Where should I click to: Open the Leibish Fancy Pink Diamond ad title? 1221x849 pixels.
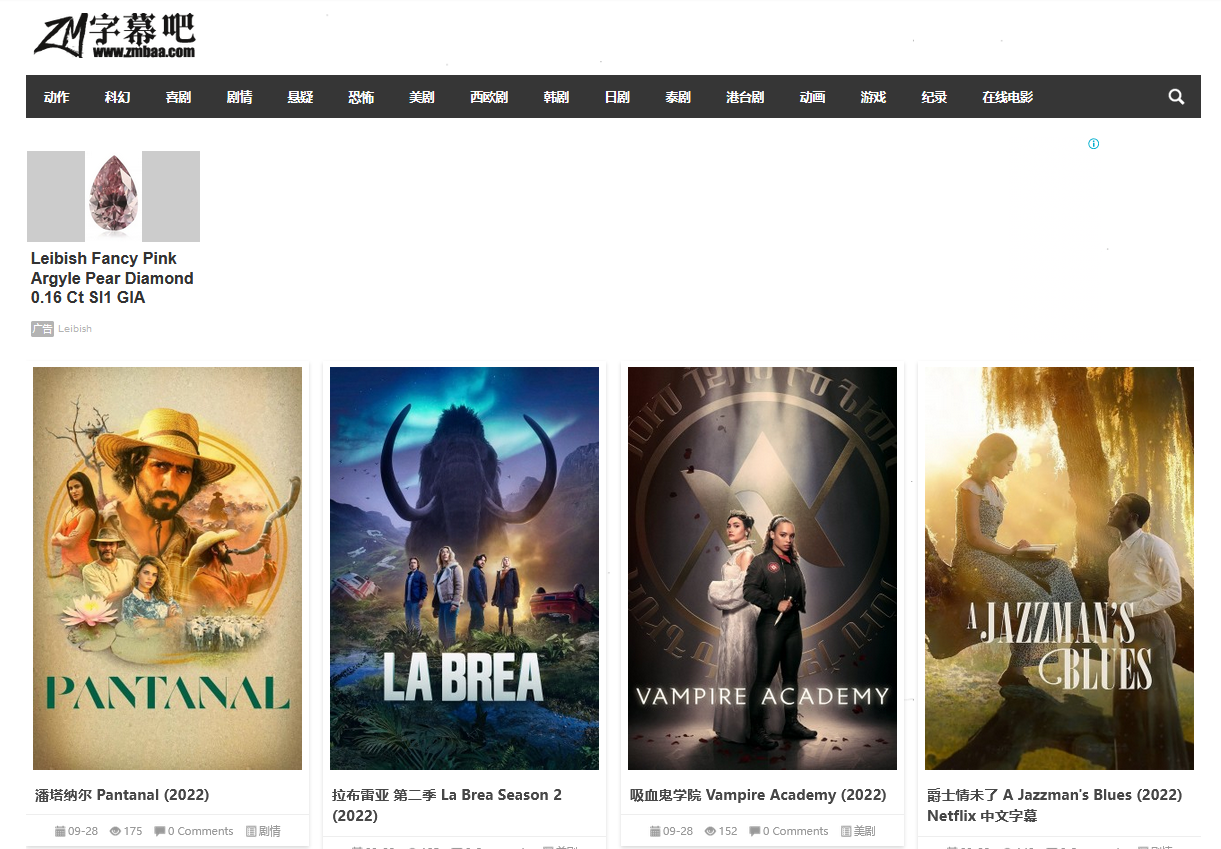click(112, 278)
